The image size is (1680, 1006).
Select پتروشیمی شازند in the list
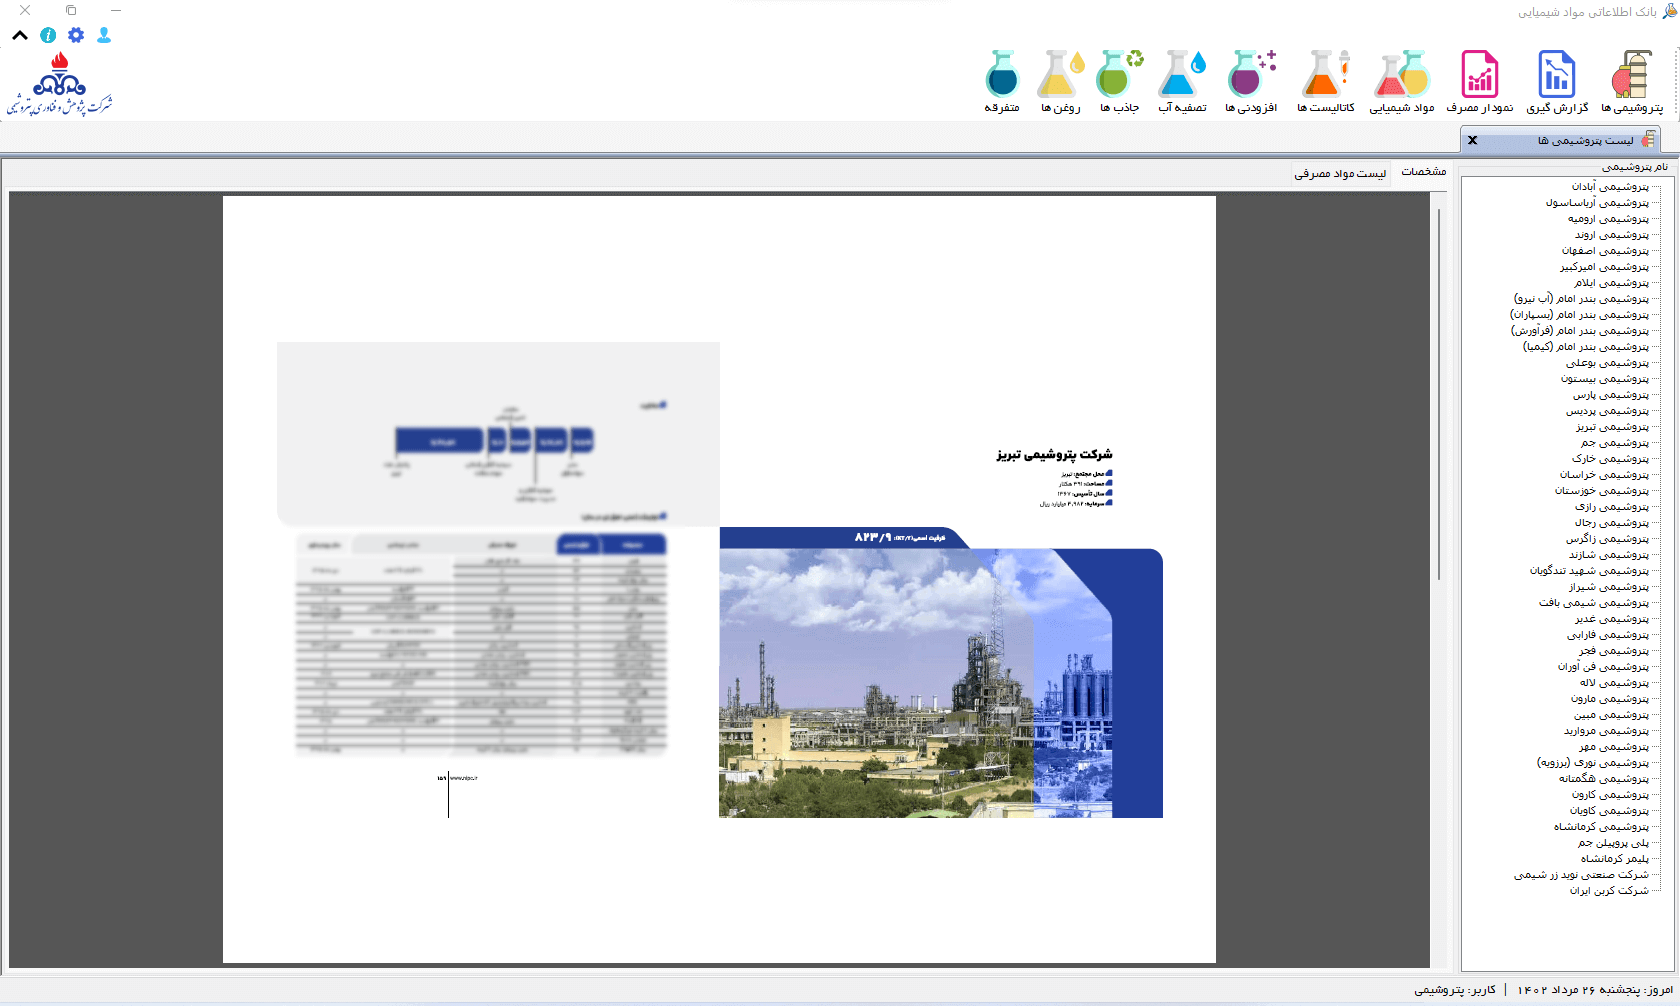(x=1609, y=555)
